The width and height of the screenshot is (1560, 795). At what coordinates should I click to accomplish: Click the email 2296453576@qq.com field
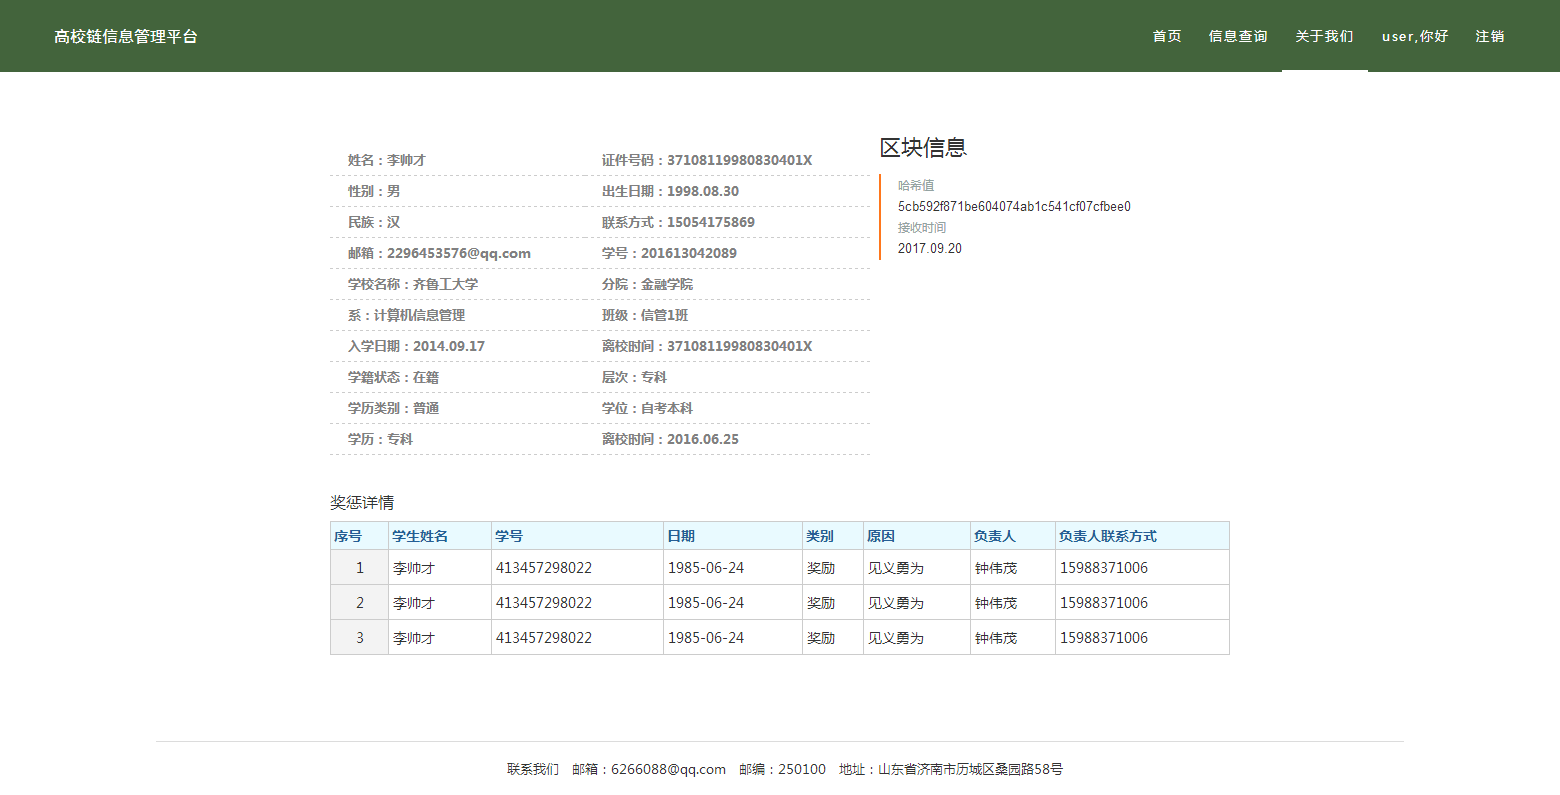click(x=458, y=253)
